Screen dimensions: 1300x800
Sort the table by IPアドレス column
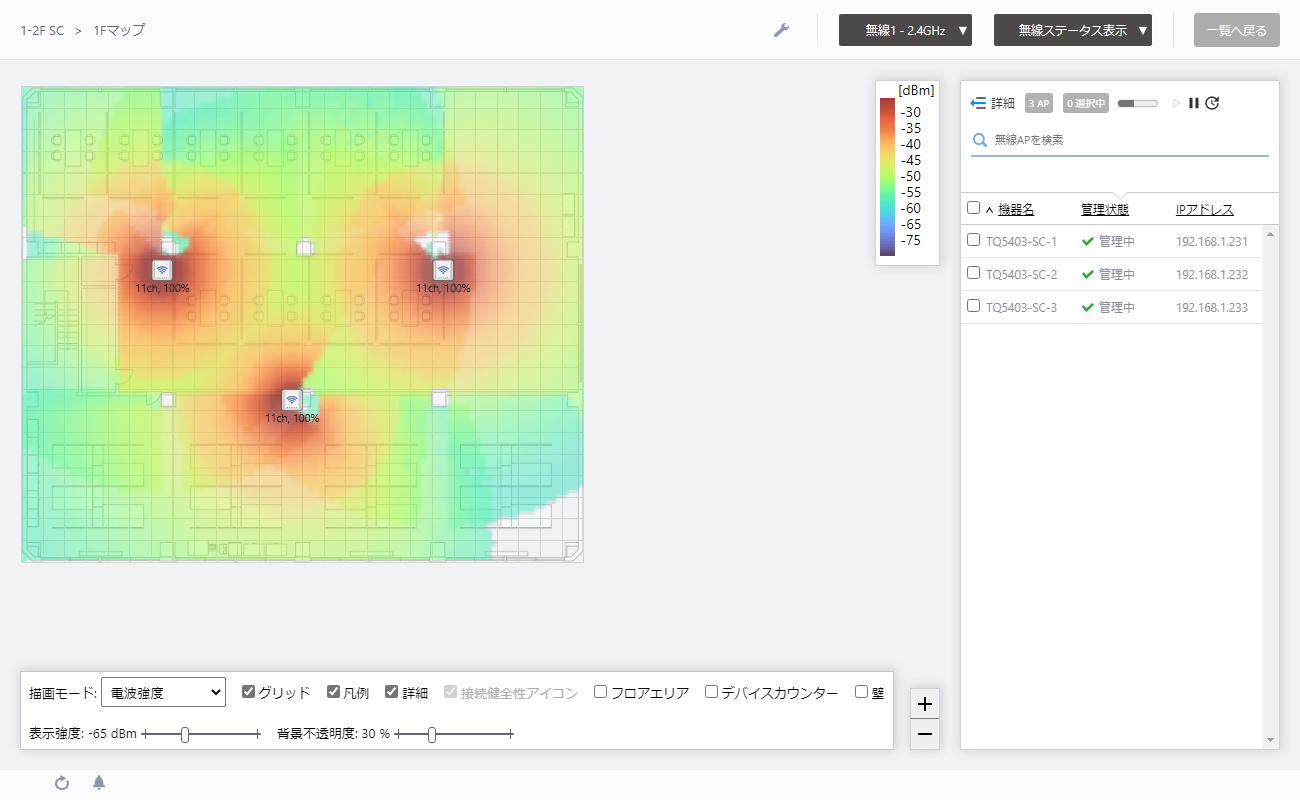coord(1205,210)
